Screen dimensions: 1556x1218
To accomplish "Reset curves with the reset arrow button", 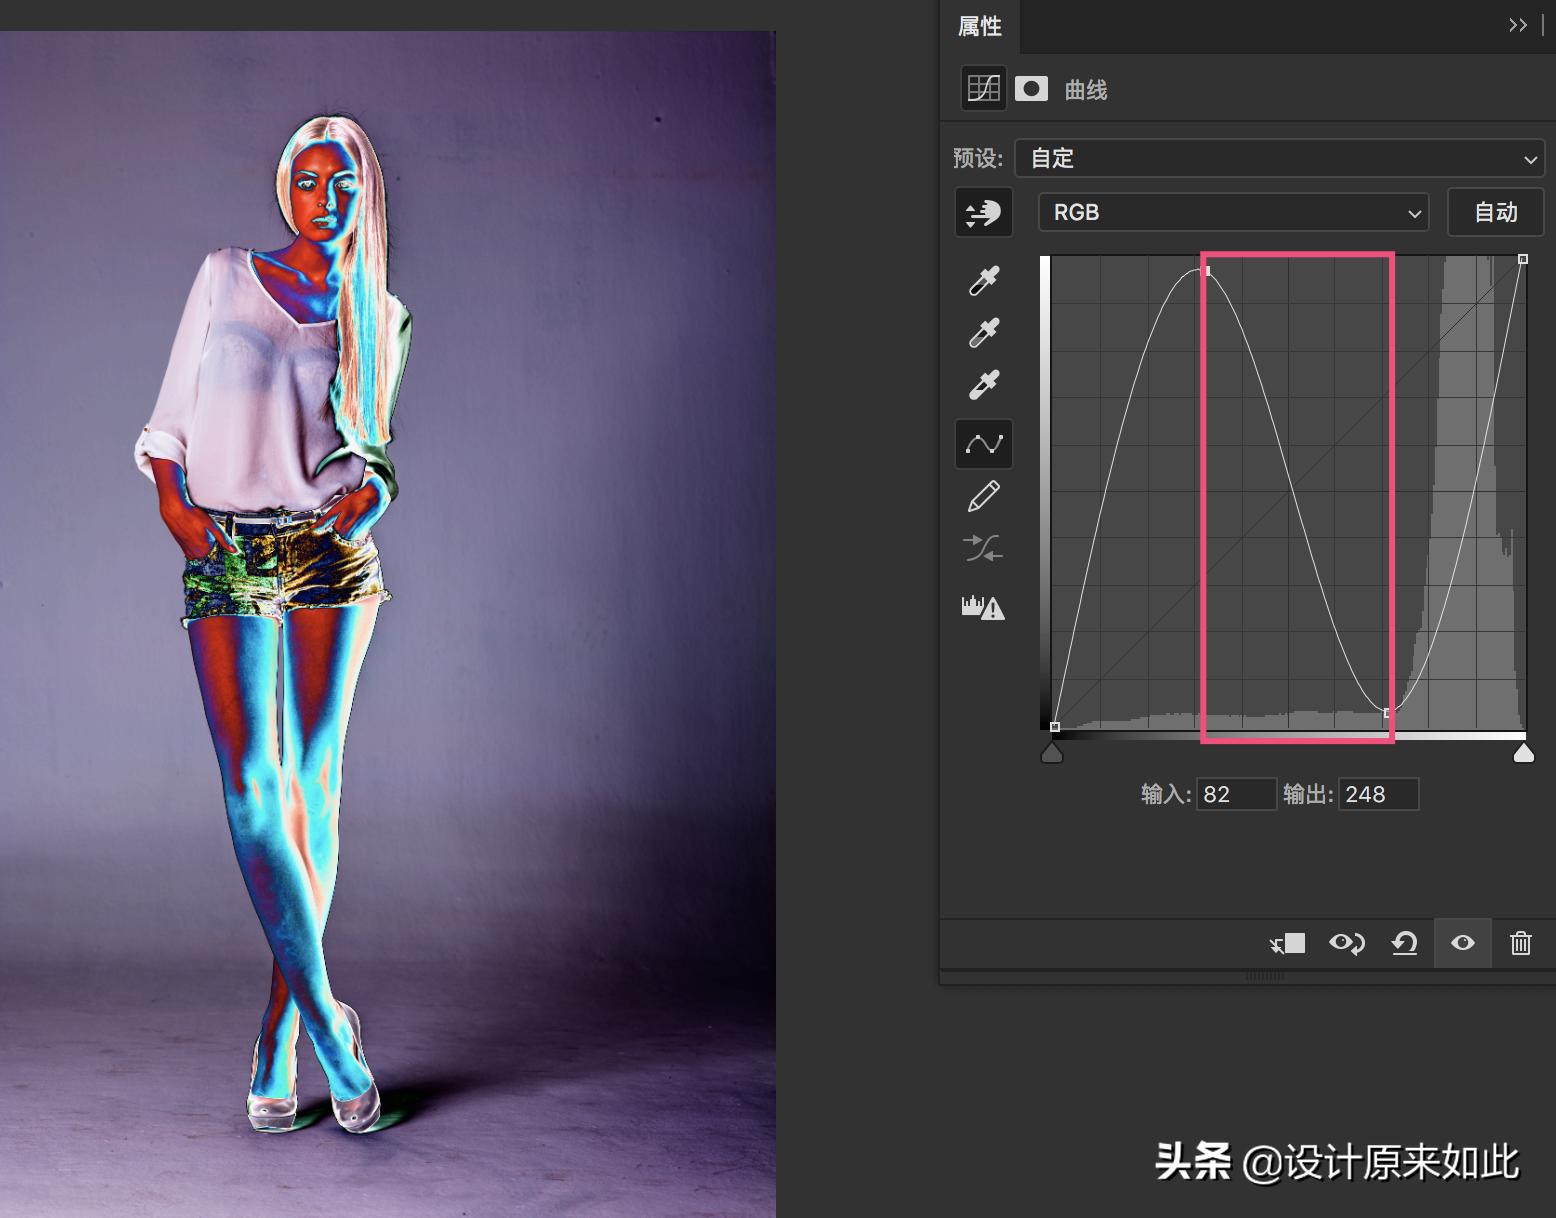I will tap(1404, 943).
